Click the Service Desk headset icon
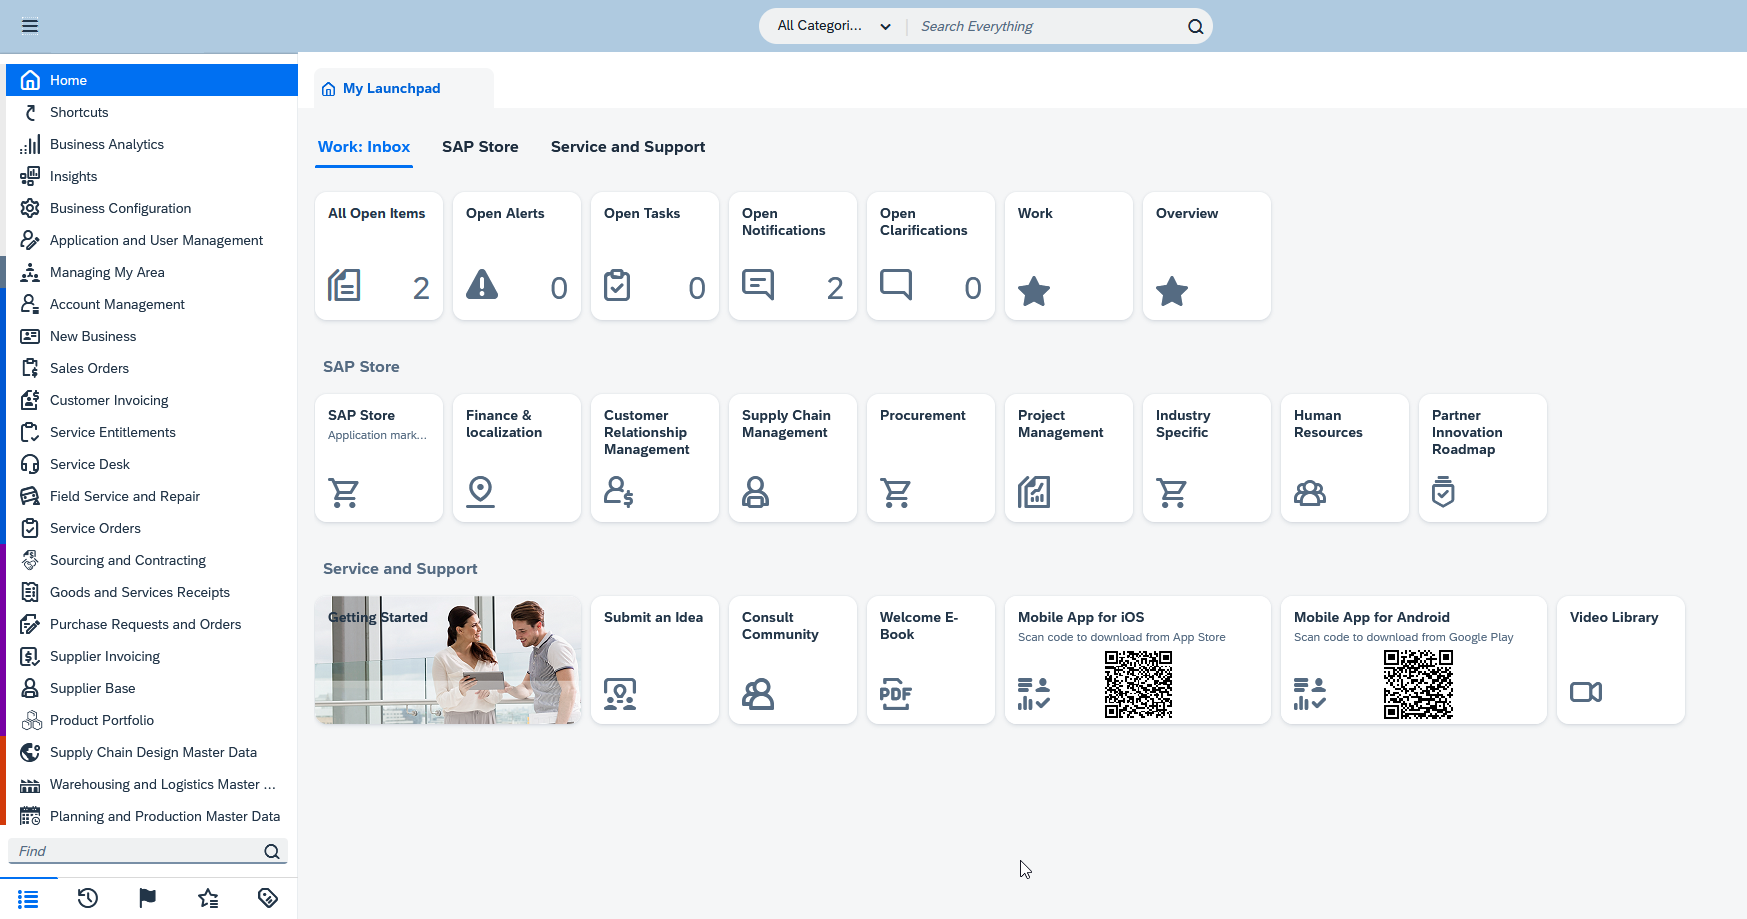Image resolution: width=1747 pixels, height=919 pixels. tap(30, 464)
